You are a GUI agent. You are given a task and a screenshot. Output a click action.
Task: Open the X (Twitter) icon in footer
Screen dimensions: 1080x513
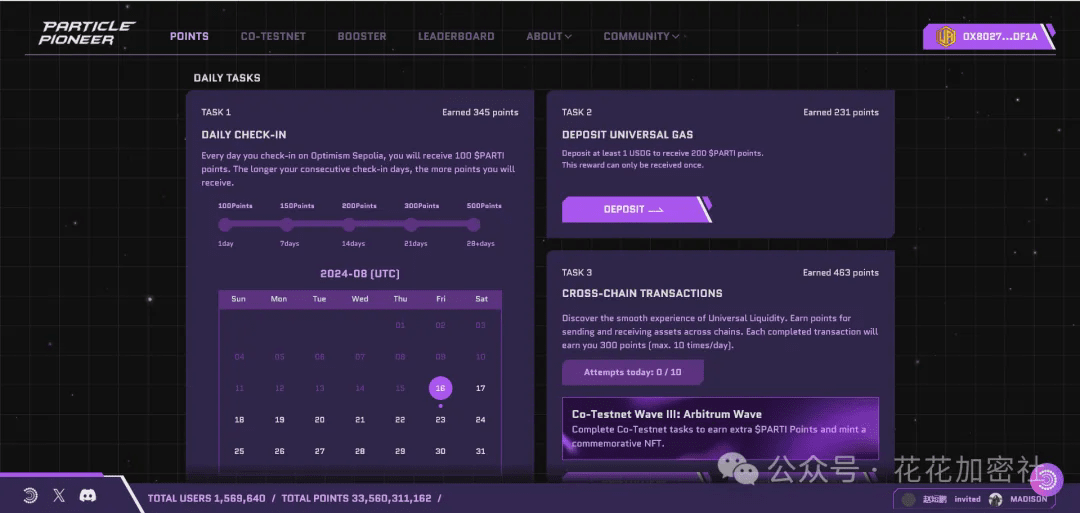coord(59,496)
